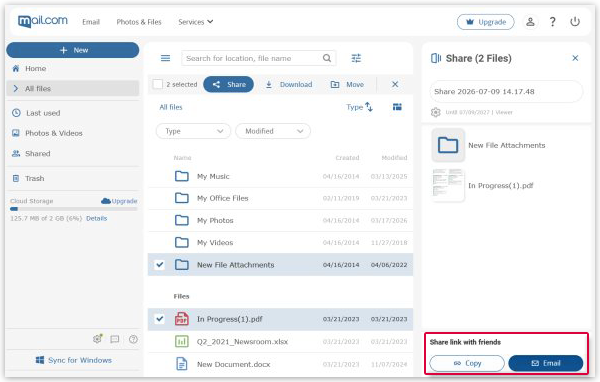Click the My Music folder icon
The width and height of the screenshot is (600, 382).
182,176
